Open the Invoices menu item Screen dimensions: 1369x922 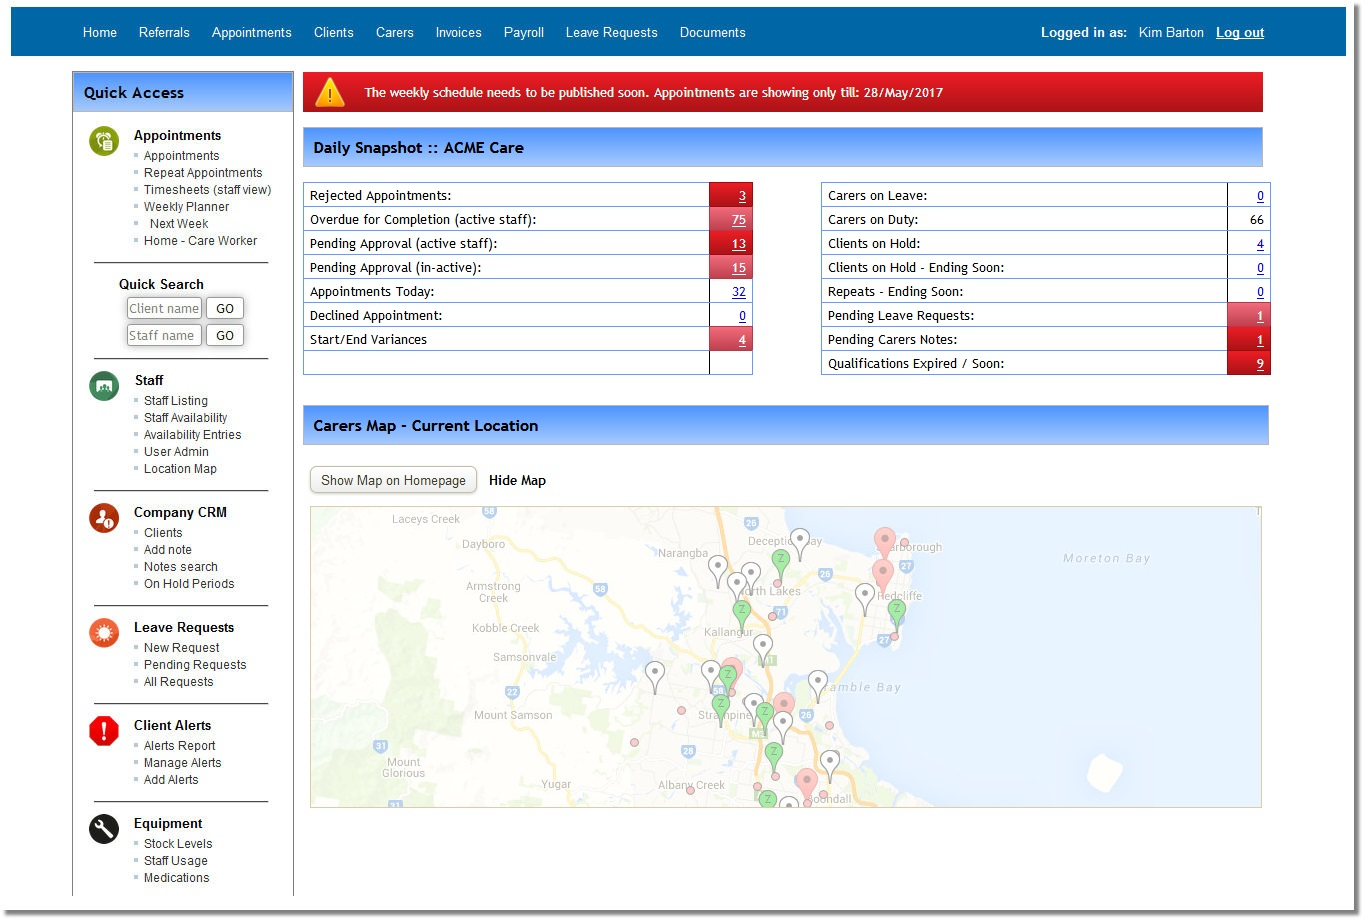[458, 33]
